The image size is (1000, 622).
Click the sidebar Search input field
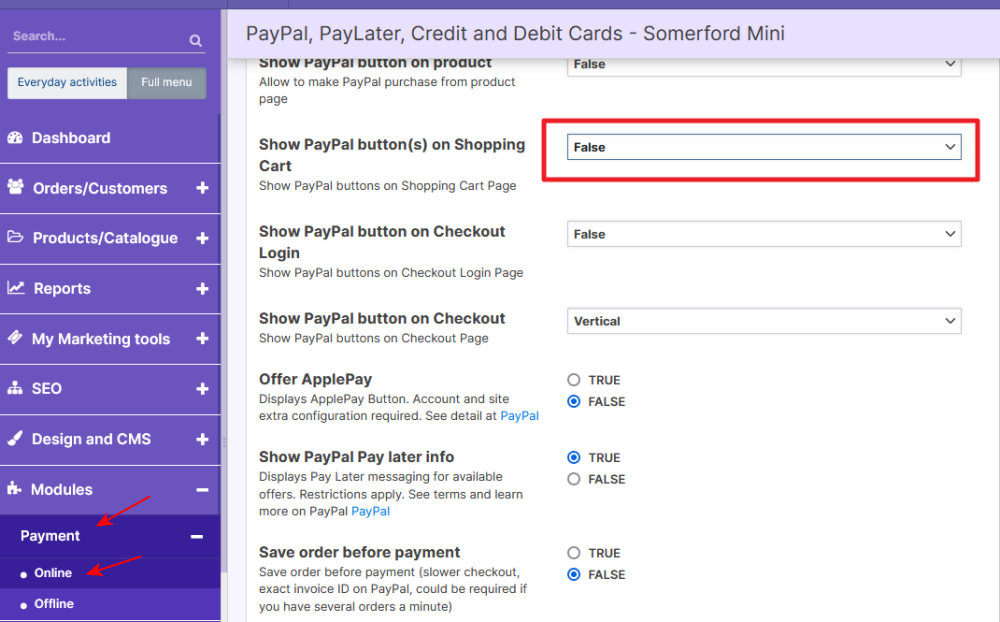coord(95,37)
